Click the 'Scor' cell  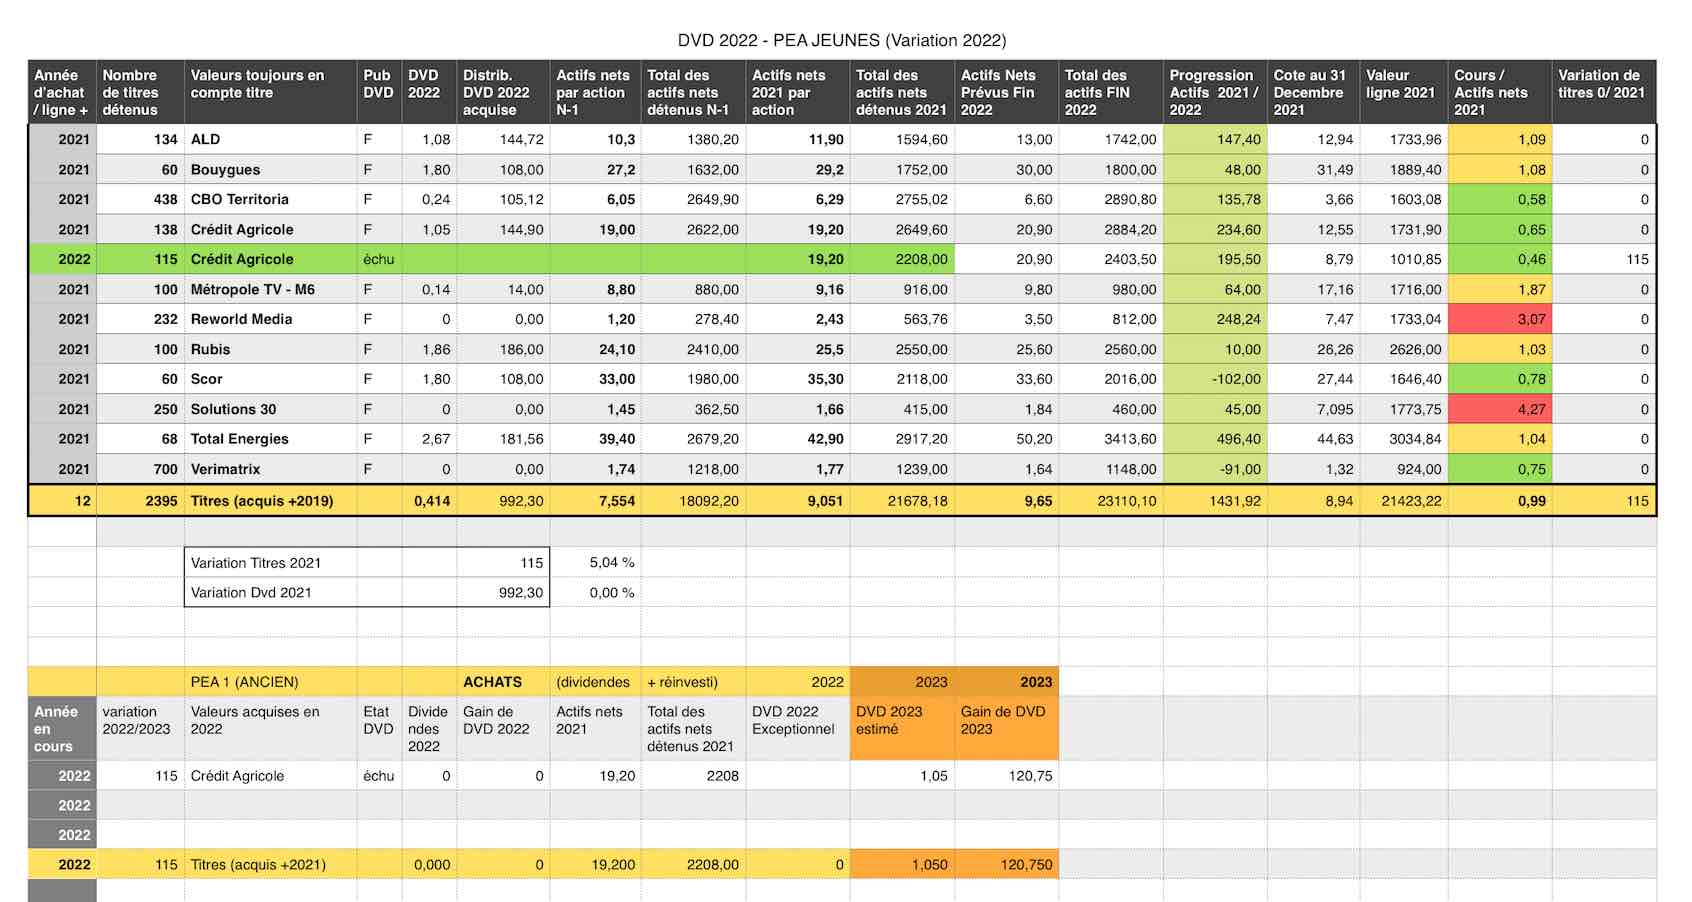click(x=270, y=379)
